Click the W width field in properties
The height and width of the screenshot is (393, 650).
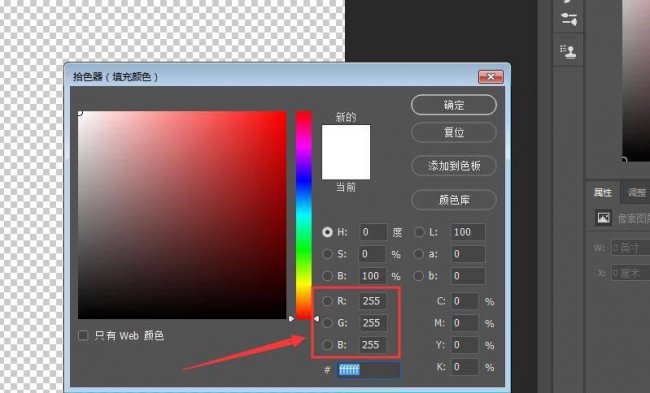pos(631,248)
